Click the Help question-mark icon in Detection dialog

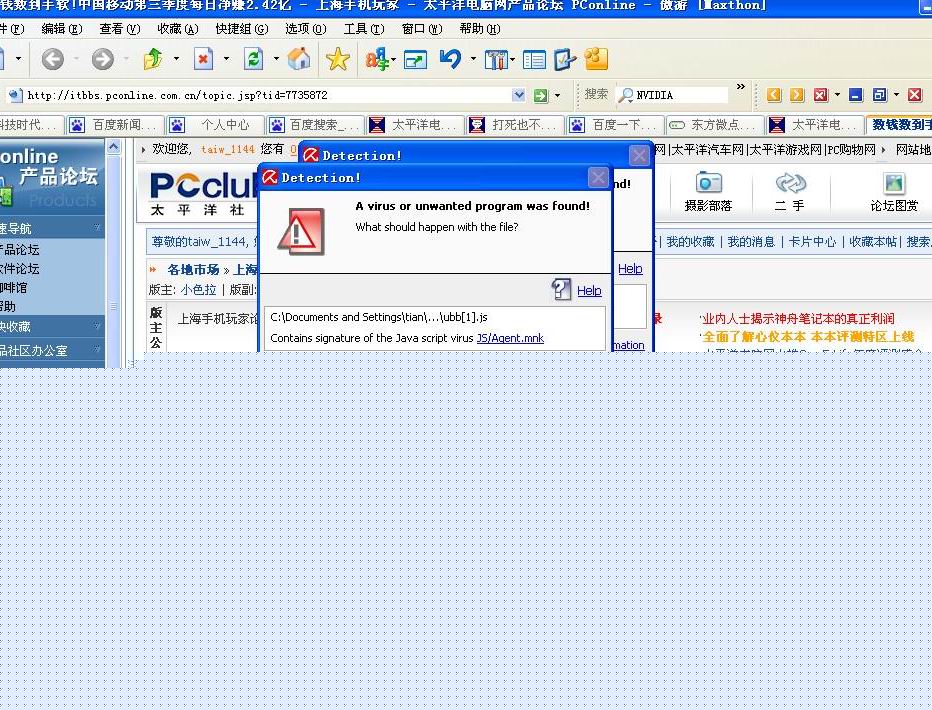561,289
